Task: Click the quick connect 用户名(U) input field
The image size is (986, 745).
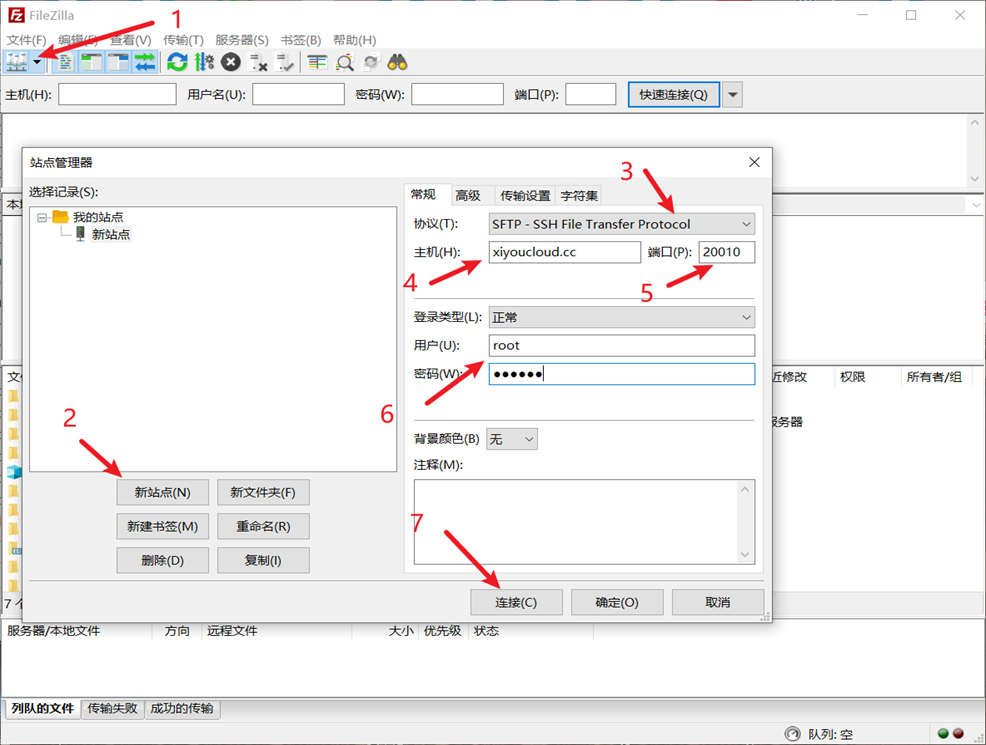Action: pyautogui.click(x=298, y=94)
